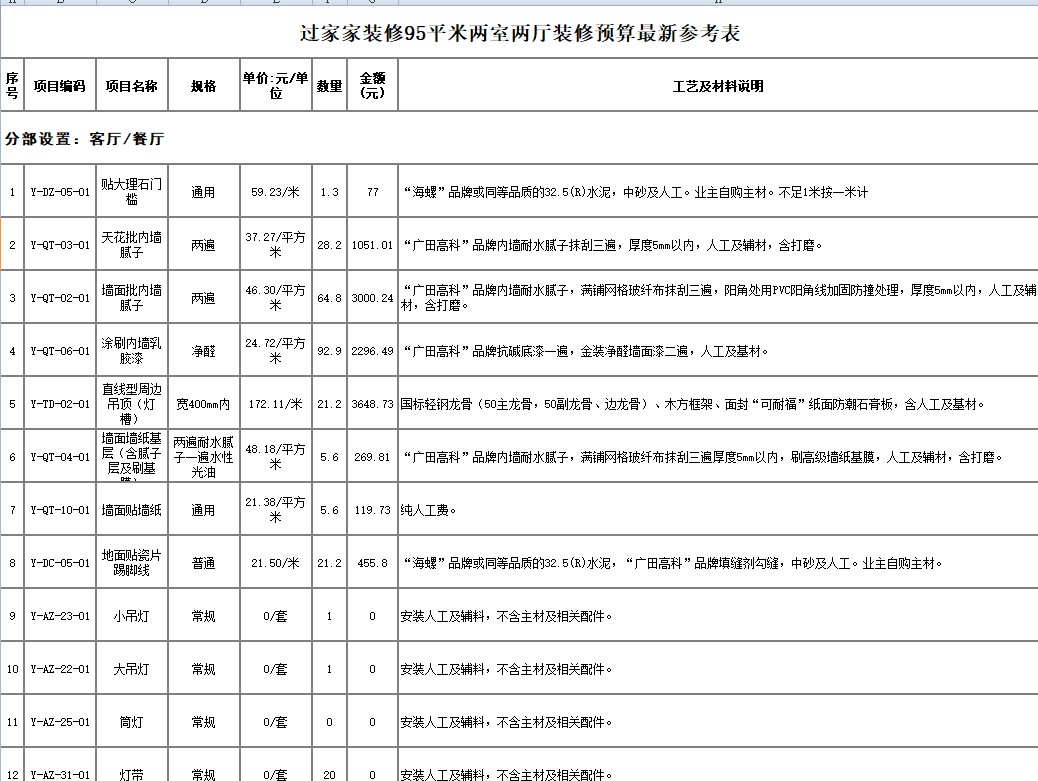Viewport: 1038px width, 781px height.
Task: Click the amount cell 119.73
Action: tap(372, 510)
